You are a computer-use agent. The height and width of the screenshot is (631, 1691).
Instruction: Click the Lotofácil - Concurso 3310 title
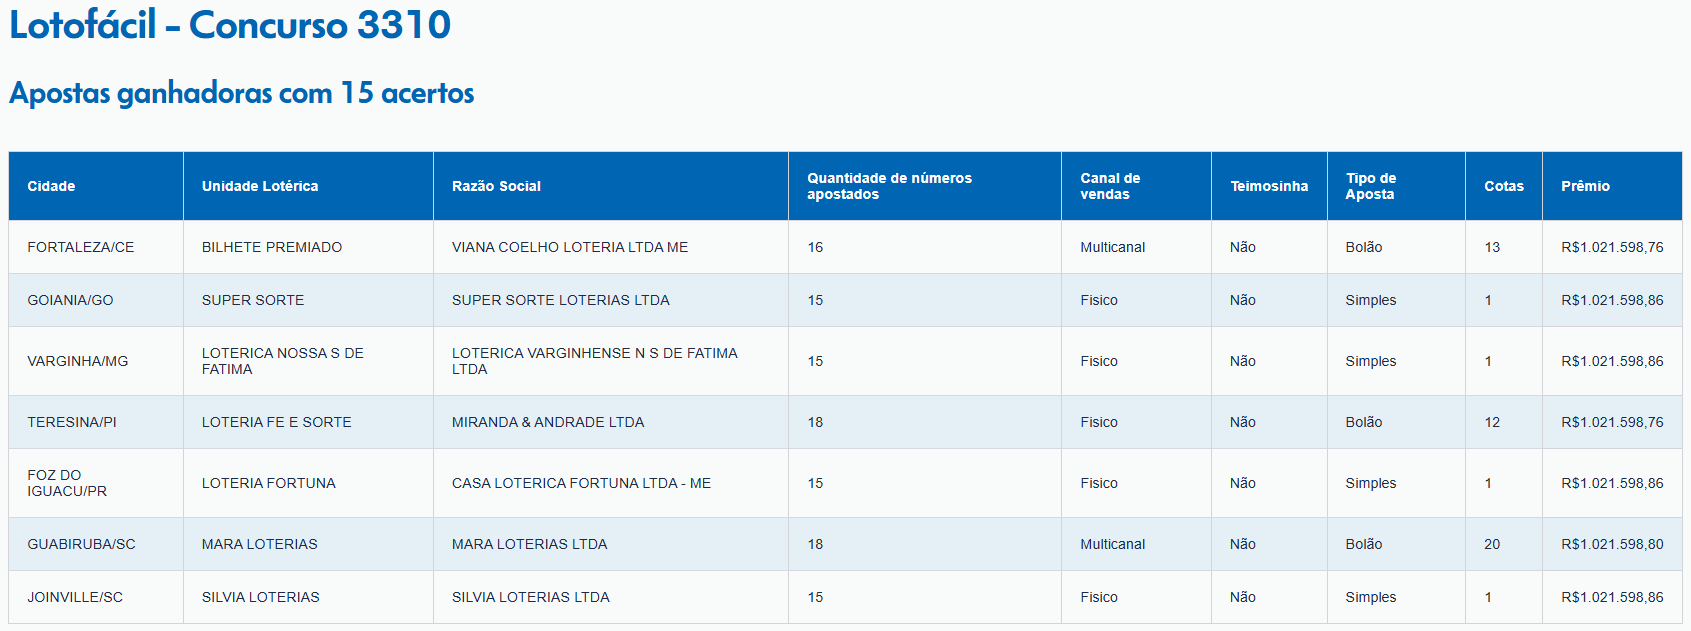coord(230,25)
